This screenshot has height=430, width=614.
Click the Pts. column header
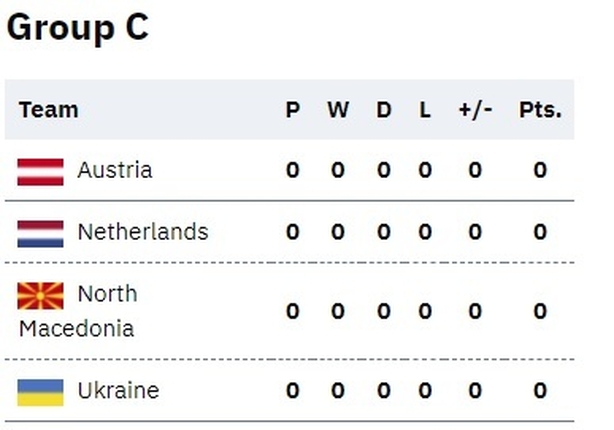point(540,110)
